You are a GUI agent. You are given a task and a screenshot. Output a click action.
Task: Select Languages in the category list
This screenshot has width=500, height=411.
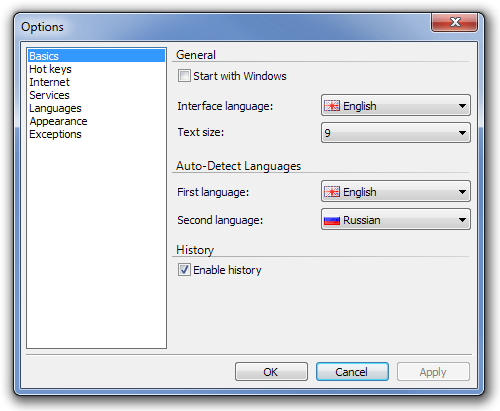55,108
